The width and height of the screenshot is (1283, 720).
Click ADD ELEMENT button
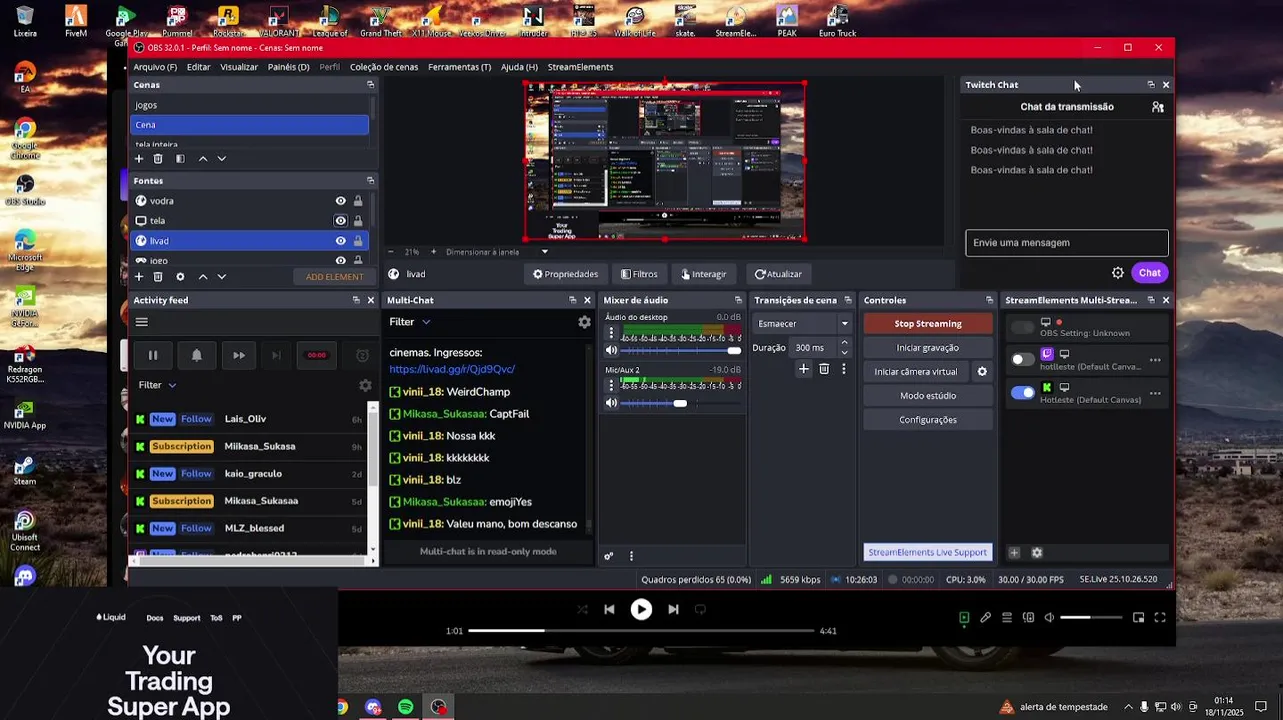click(x=335, y=277)
